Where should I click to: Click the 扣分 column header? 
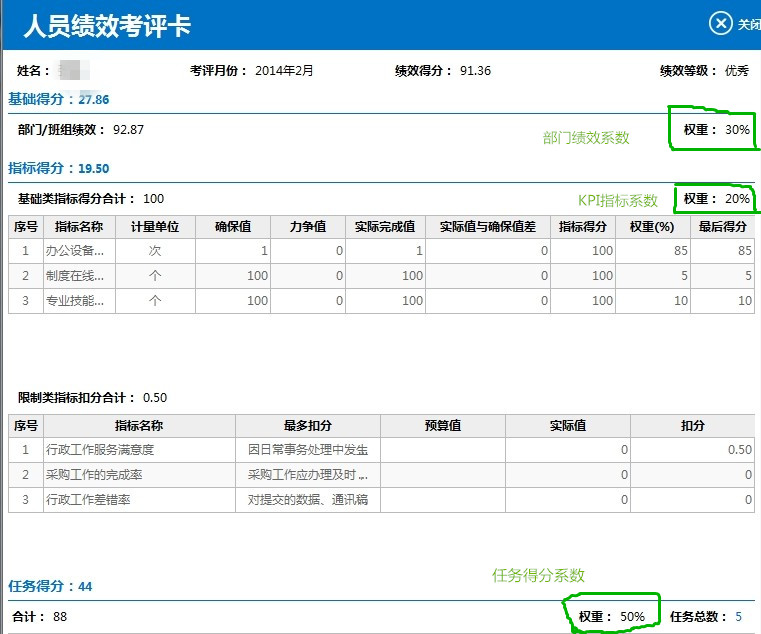click(692, 426)
